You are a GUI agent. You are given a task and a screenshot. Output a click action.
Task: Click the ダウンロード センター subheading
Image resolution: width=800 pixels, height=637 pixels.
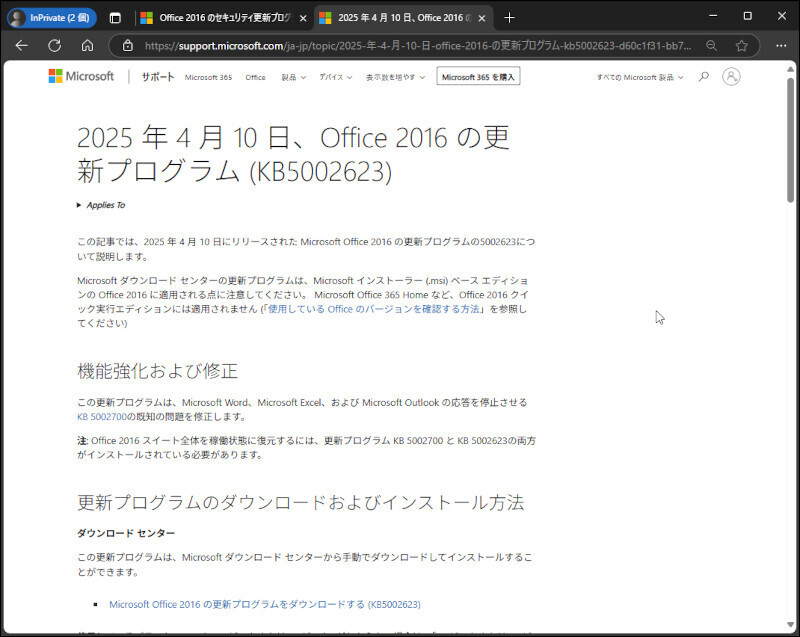coord(126,533)
